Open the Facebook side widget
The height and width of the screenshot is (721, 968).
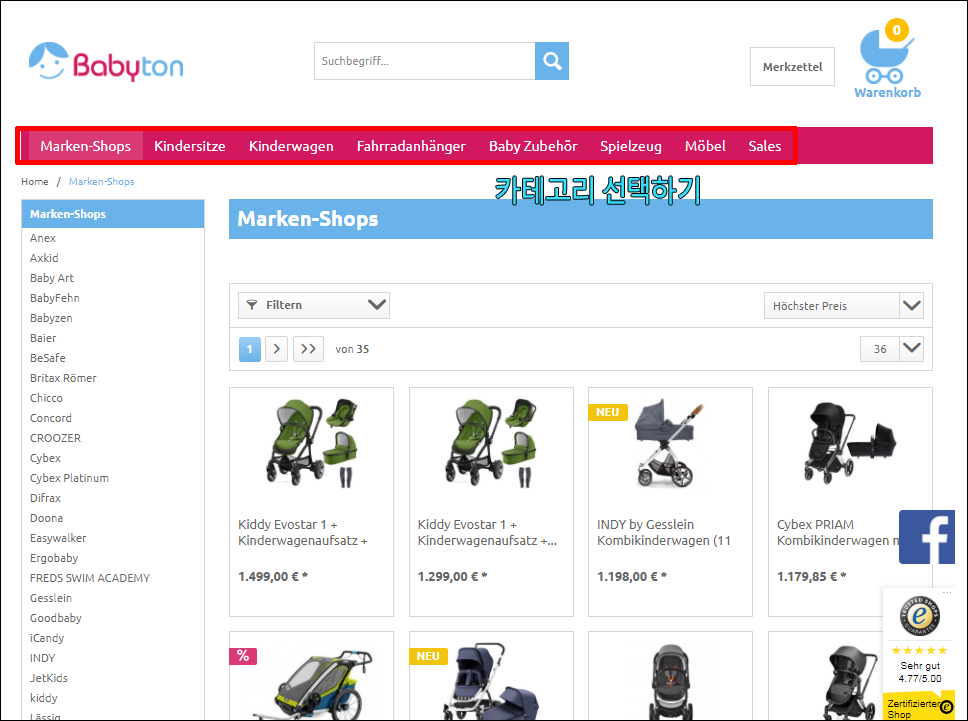[x=927, y=537]
